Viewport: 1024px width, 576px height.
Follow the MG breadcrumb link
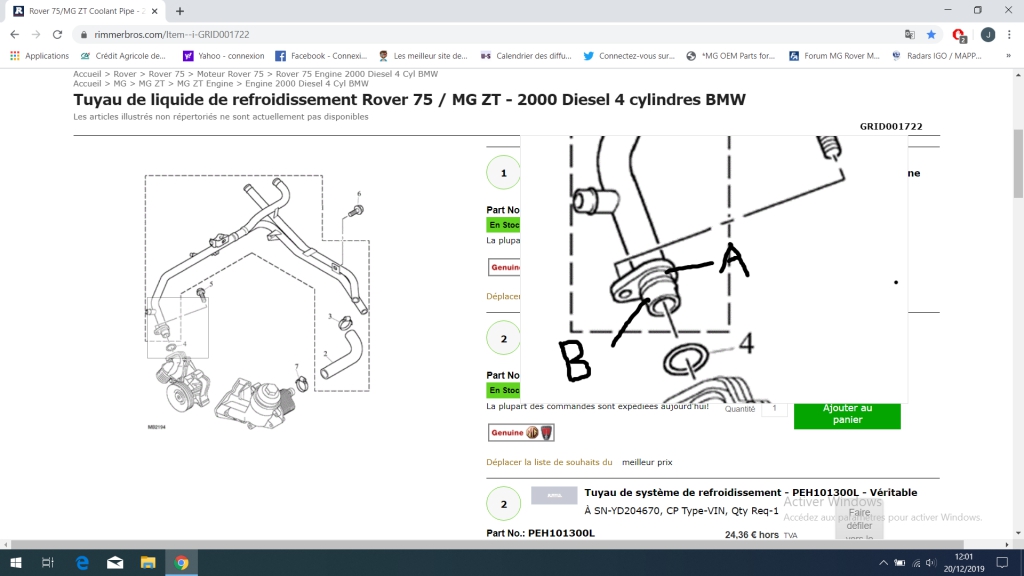(x=120, y=84)
